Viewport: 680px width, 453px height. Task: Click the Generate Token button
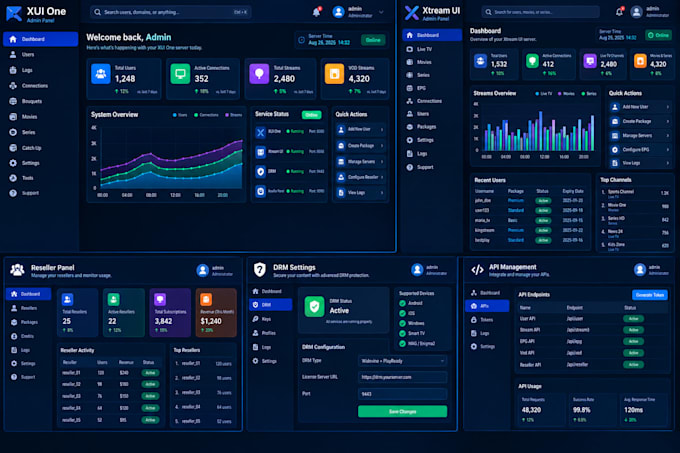[650, 295]
